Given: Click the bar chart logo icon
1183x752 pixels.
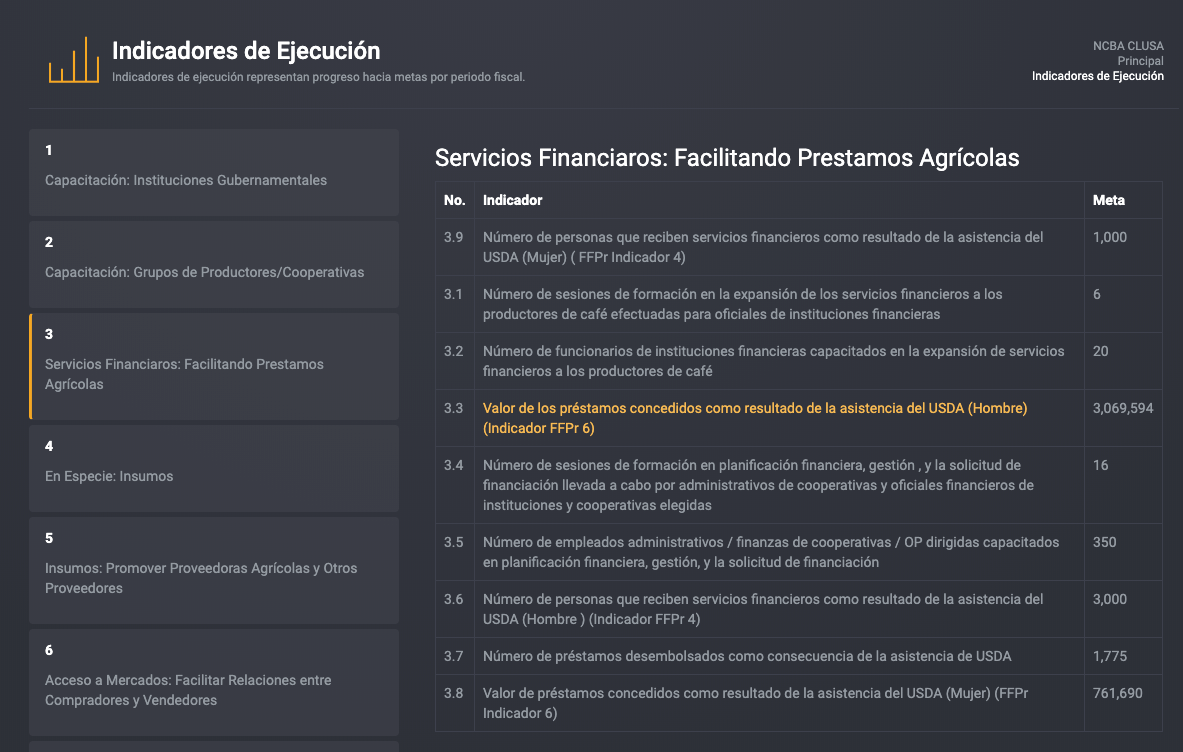Looking at the screenshot, I should tap(74, 60).
